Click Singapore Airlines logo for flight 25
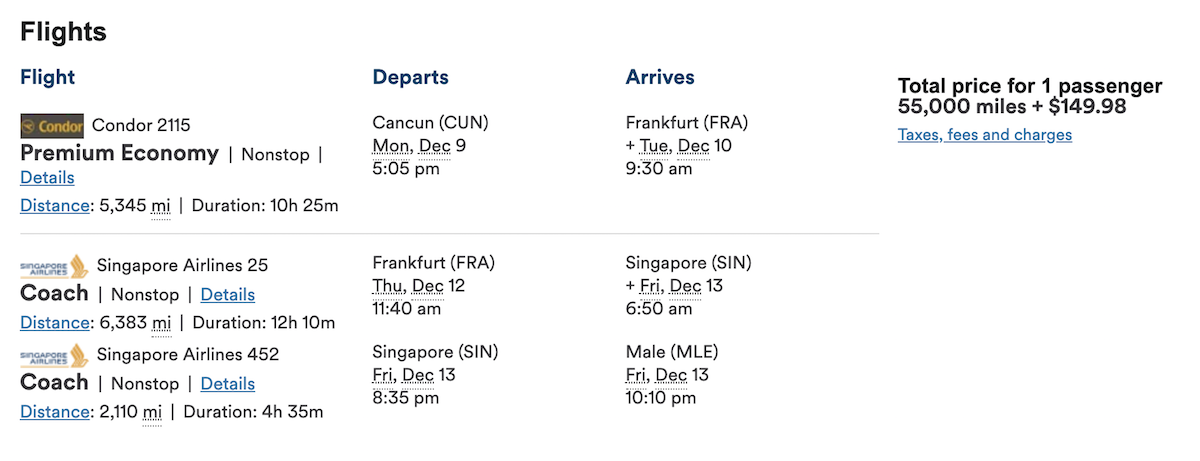Image resolution: width=1200 pixels, height=461 pixels. click(54, 266)
